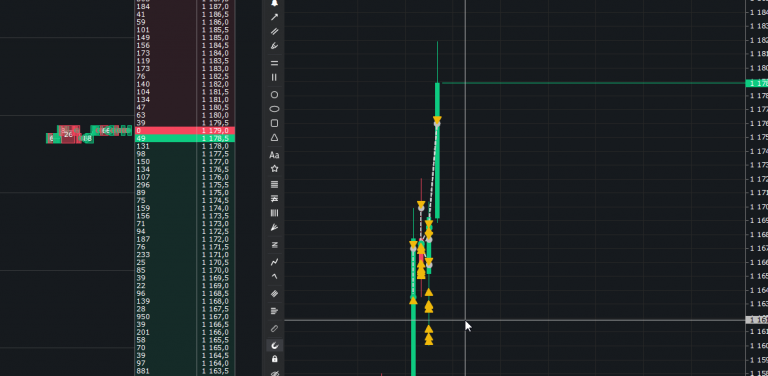The height and width of the screenshot is (376, 768).
Task: Click the green current price label on the price axis
Action: [756, 83]
